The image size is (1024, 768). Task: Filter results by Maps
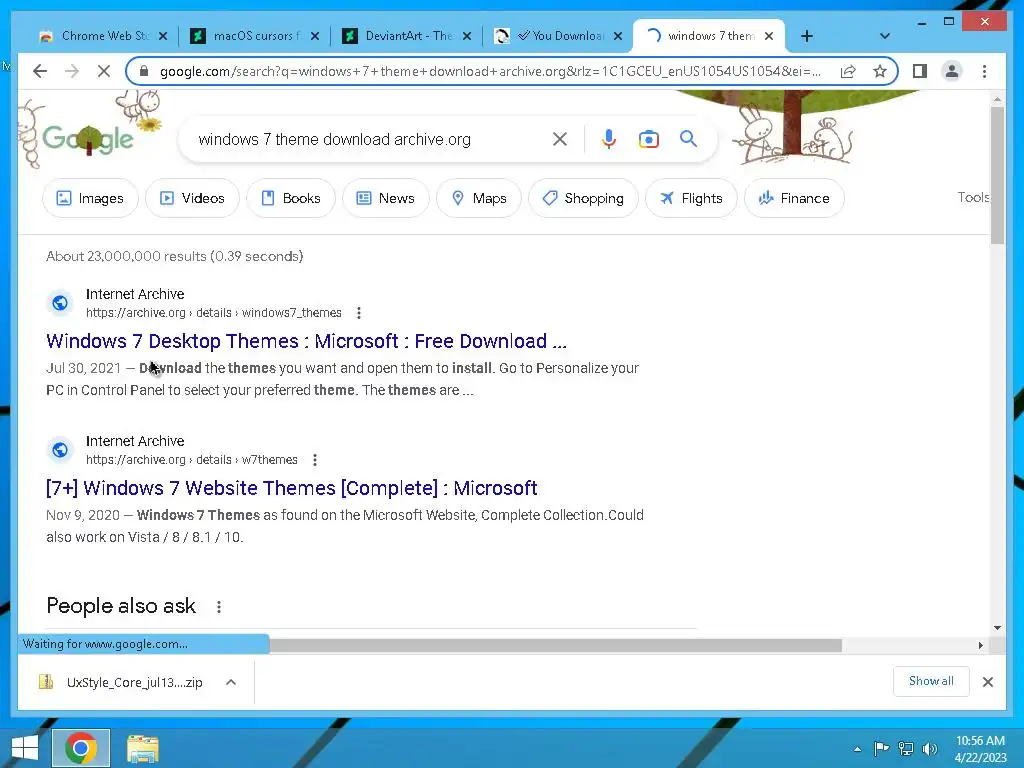tap(479, 198)
